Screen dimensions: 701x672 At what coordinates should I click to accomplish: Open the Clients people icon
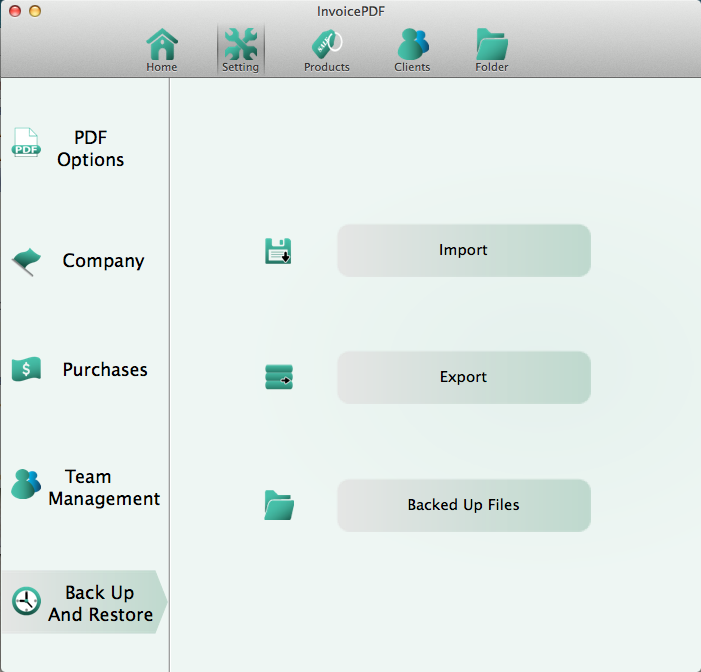coord(413,44)
